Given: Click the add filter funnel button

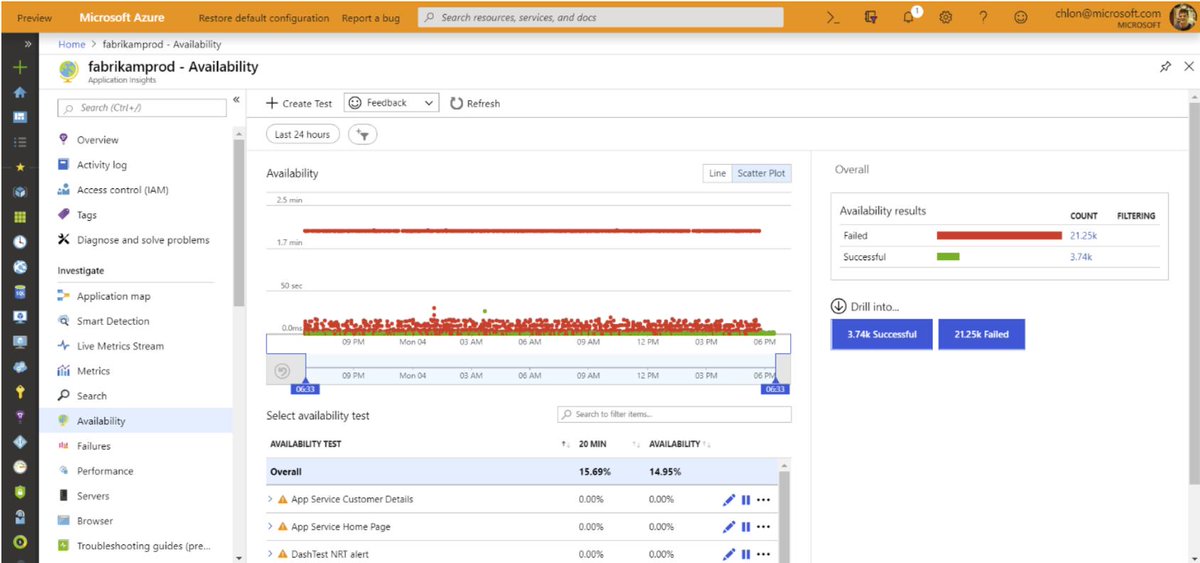Looking at the screenshot, I should point(362,135).
